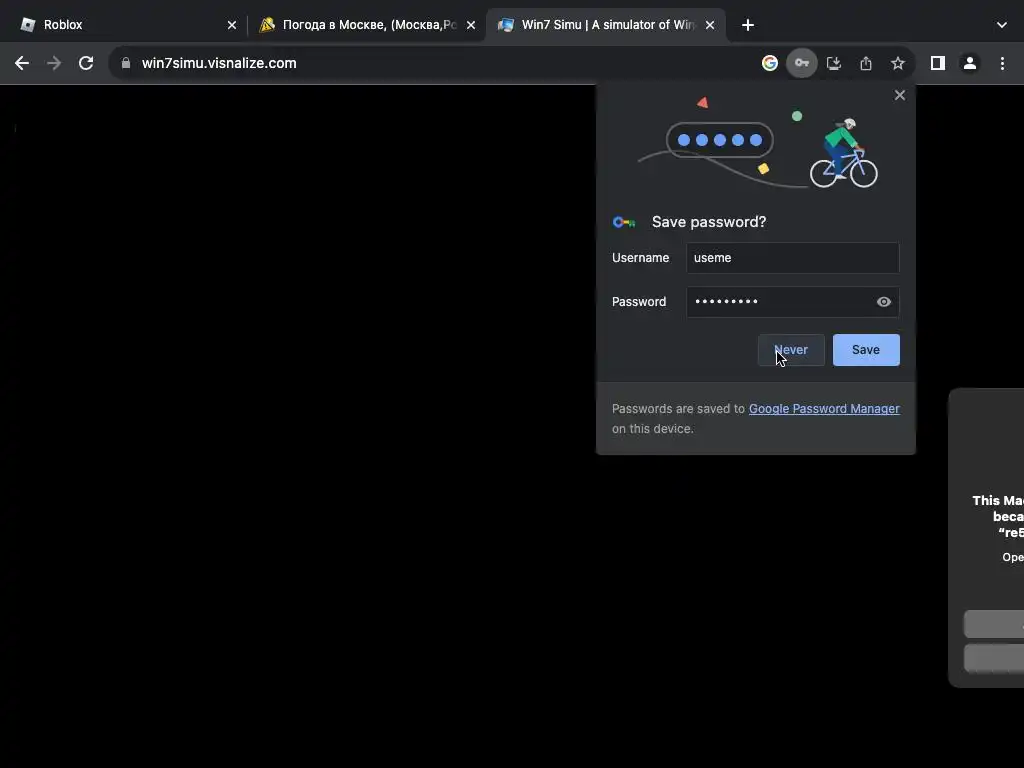The width and height of the screenshot is (1024, 768).
Task: Open the profile avatar menu
Action: (x=970, y=63)
